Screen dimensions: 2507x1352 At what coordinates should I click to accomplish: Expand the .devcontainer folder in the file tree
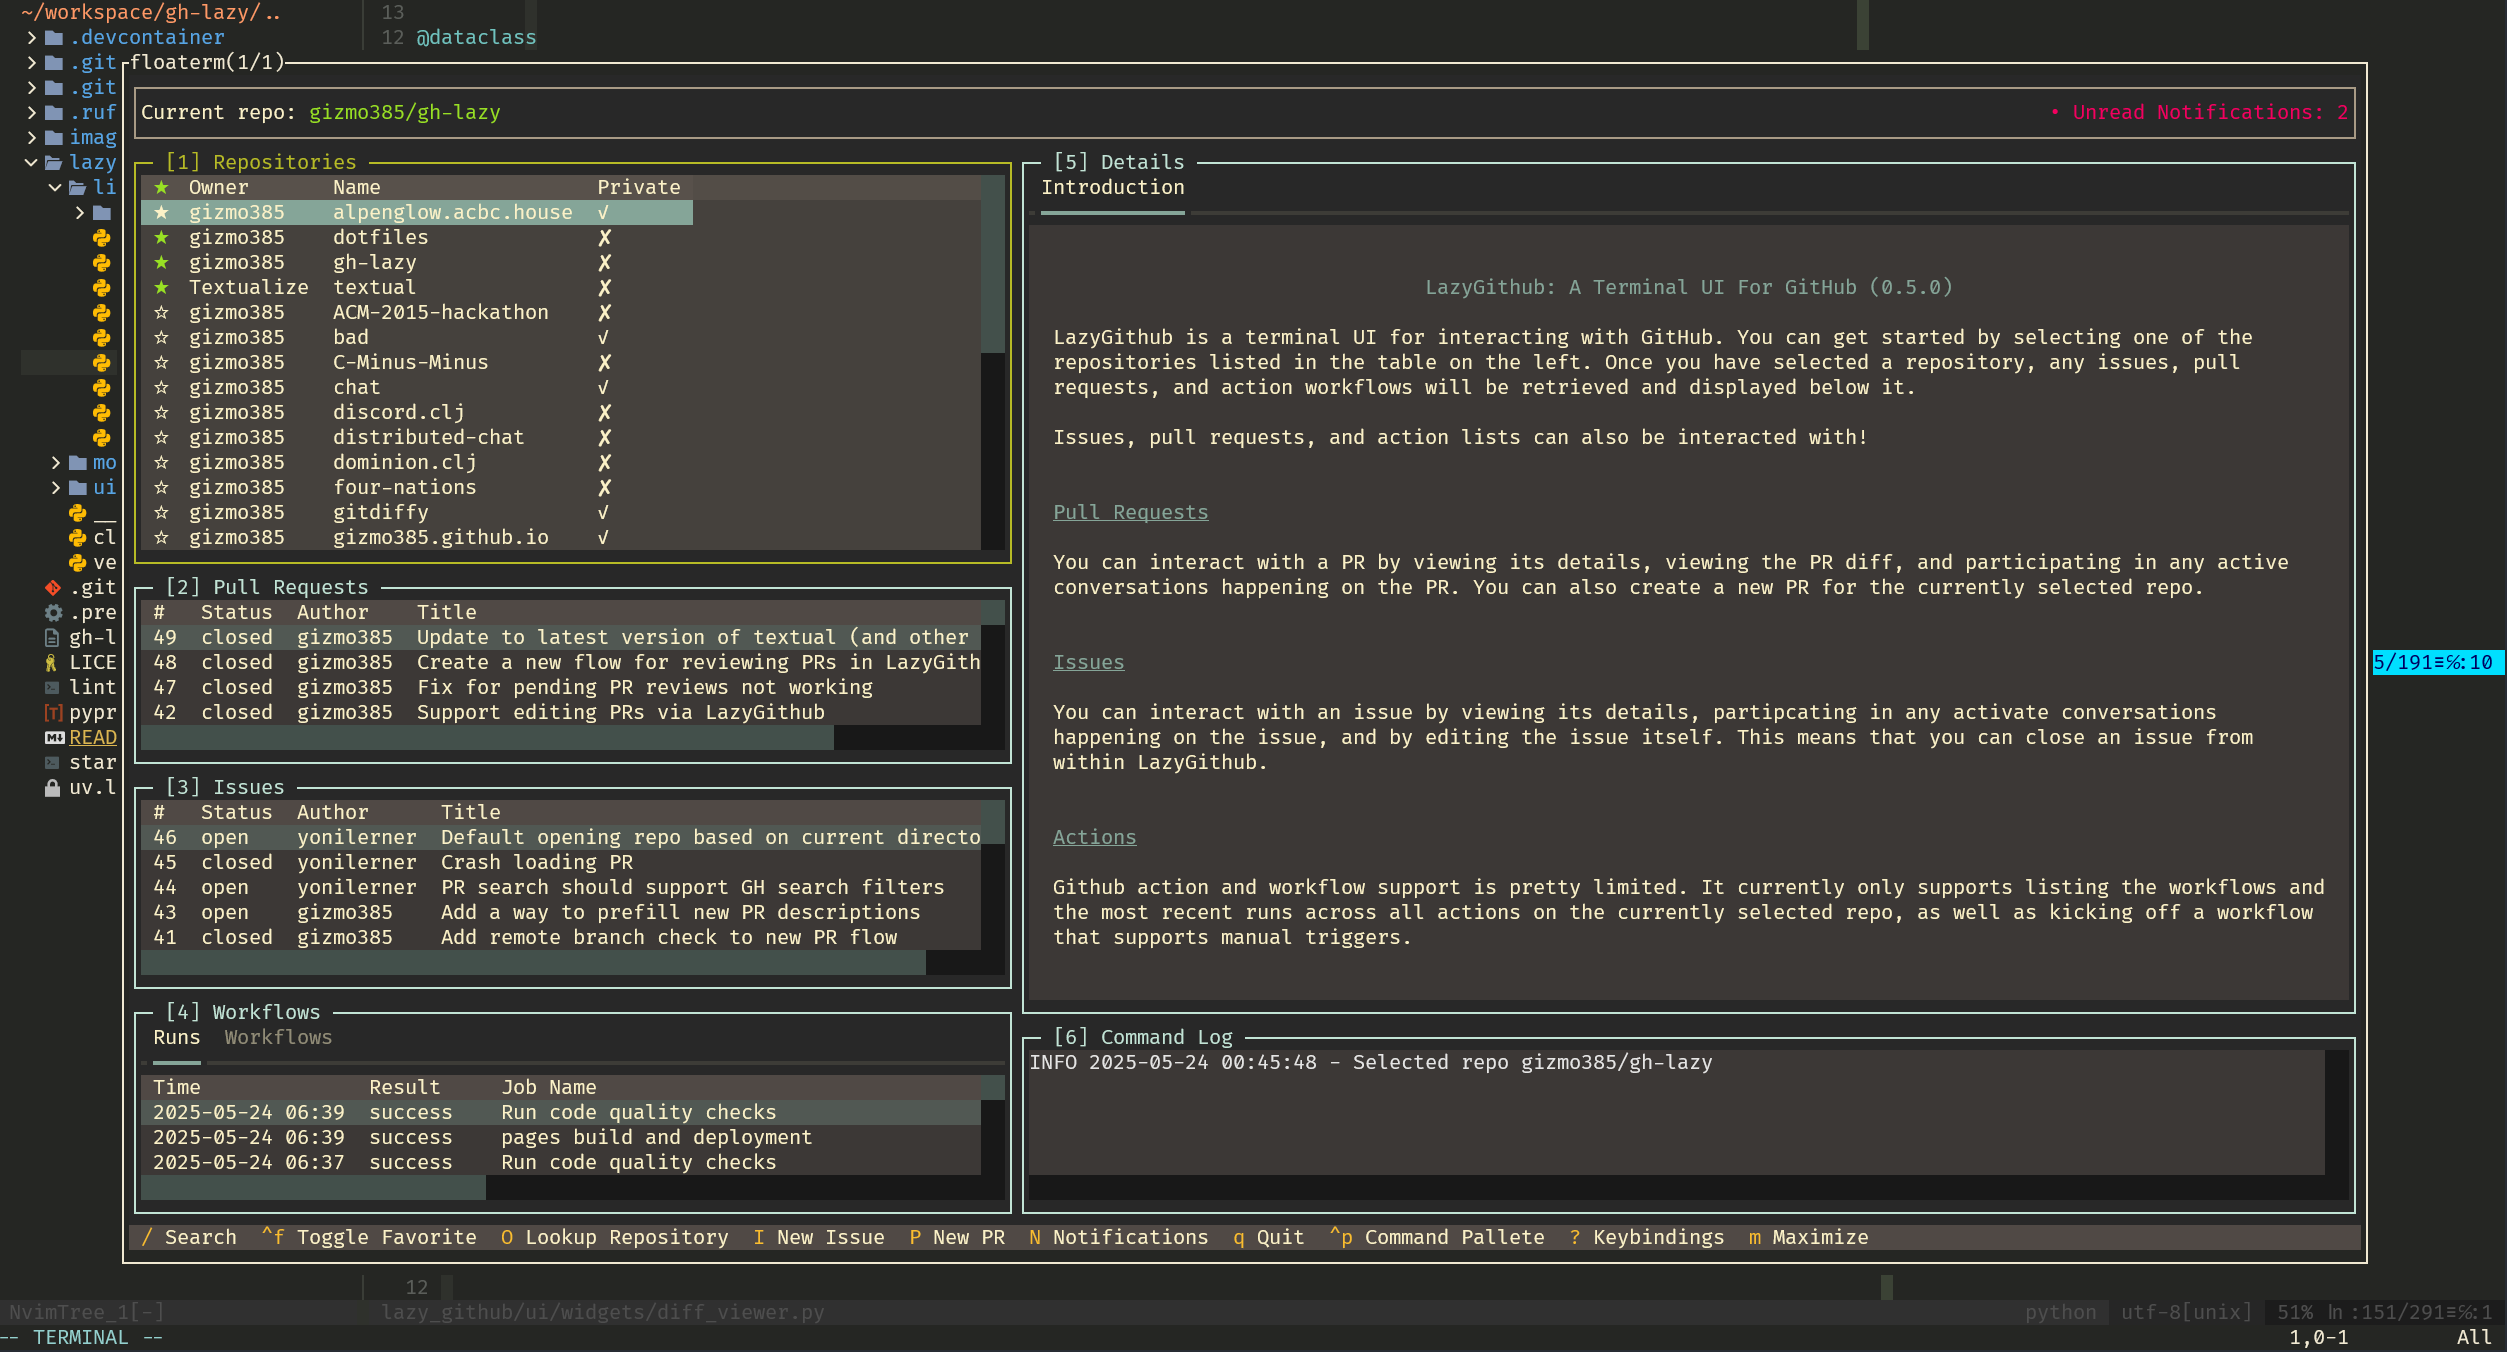[29, 37]
